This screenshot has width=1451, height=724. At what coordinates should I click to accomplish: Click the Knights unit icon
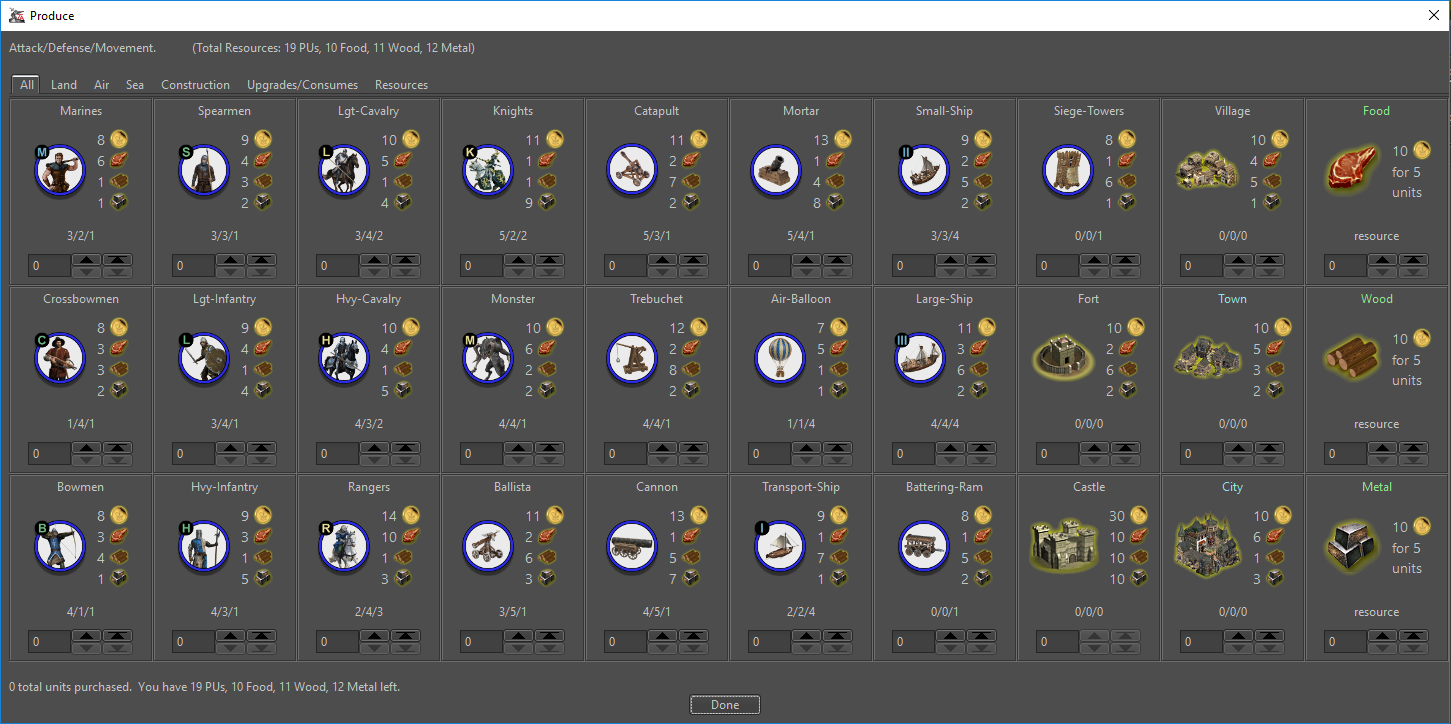[488, 171]
